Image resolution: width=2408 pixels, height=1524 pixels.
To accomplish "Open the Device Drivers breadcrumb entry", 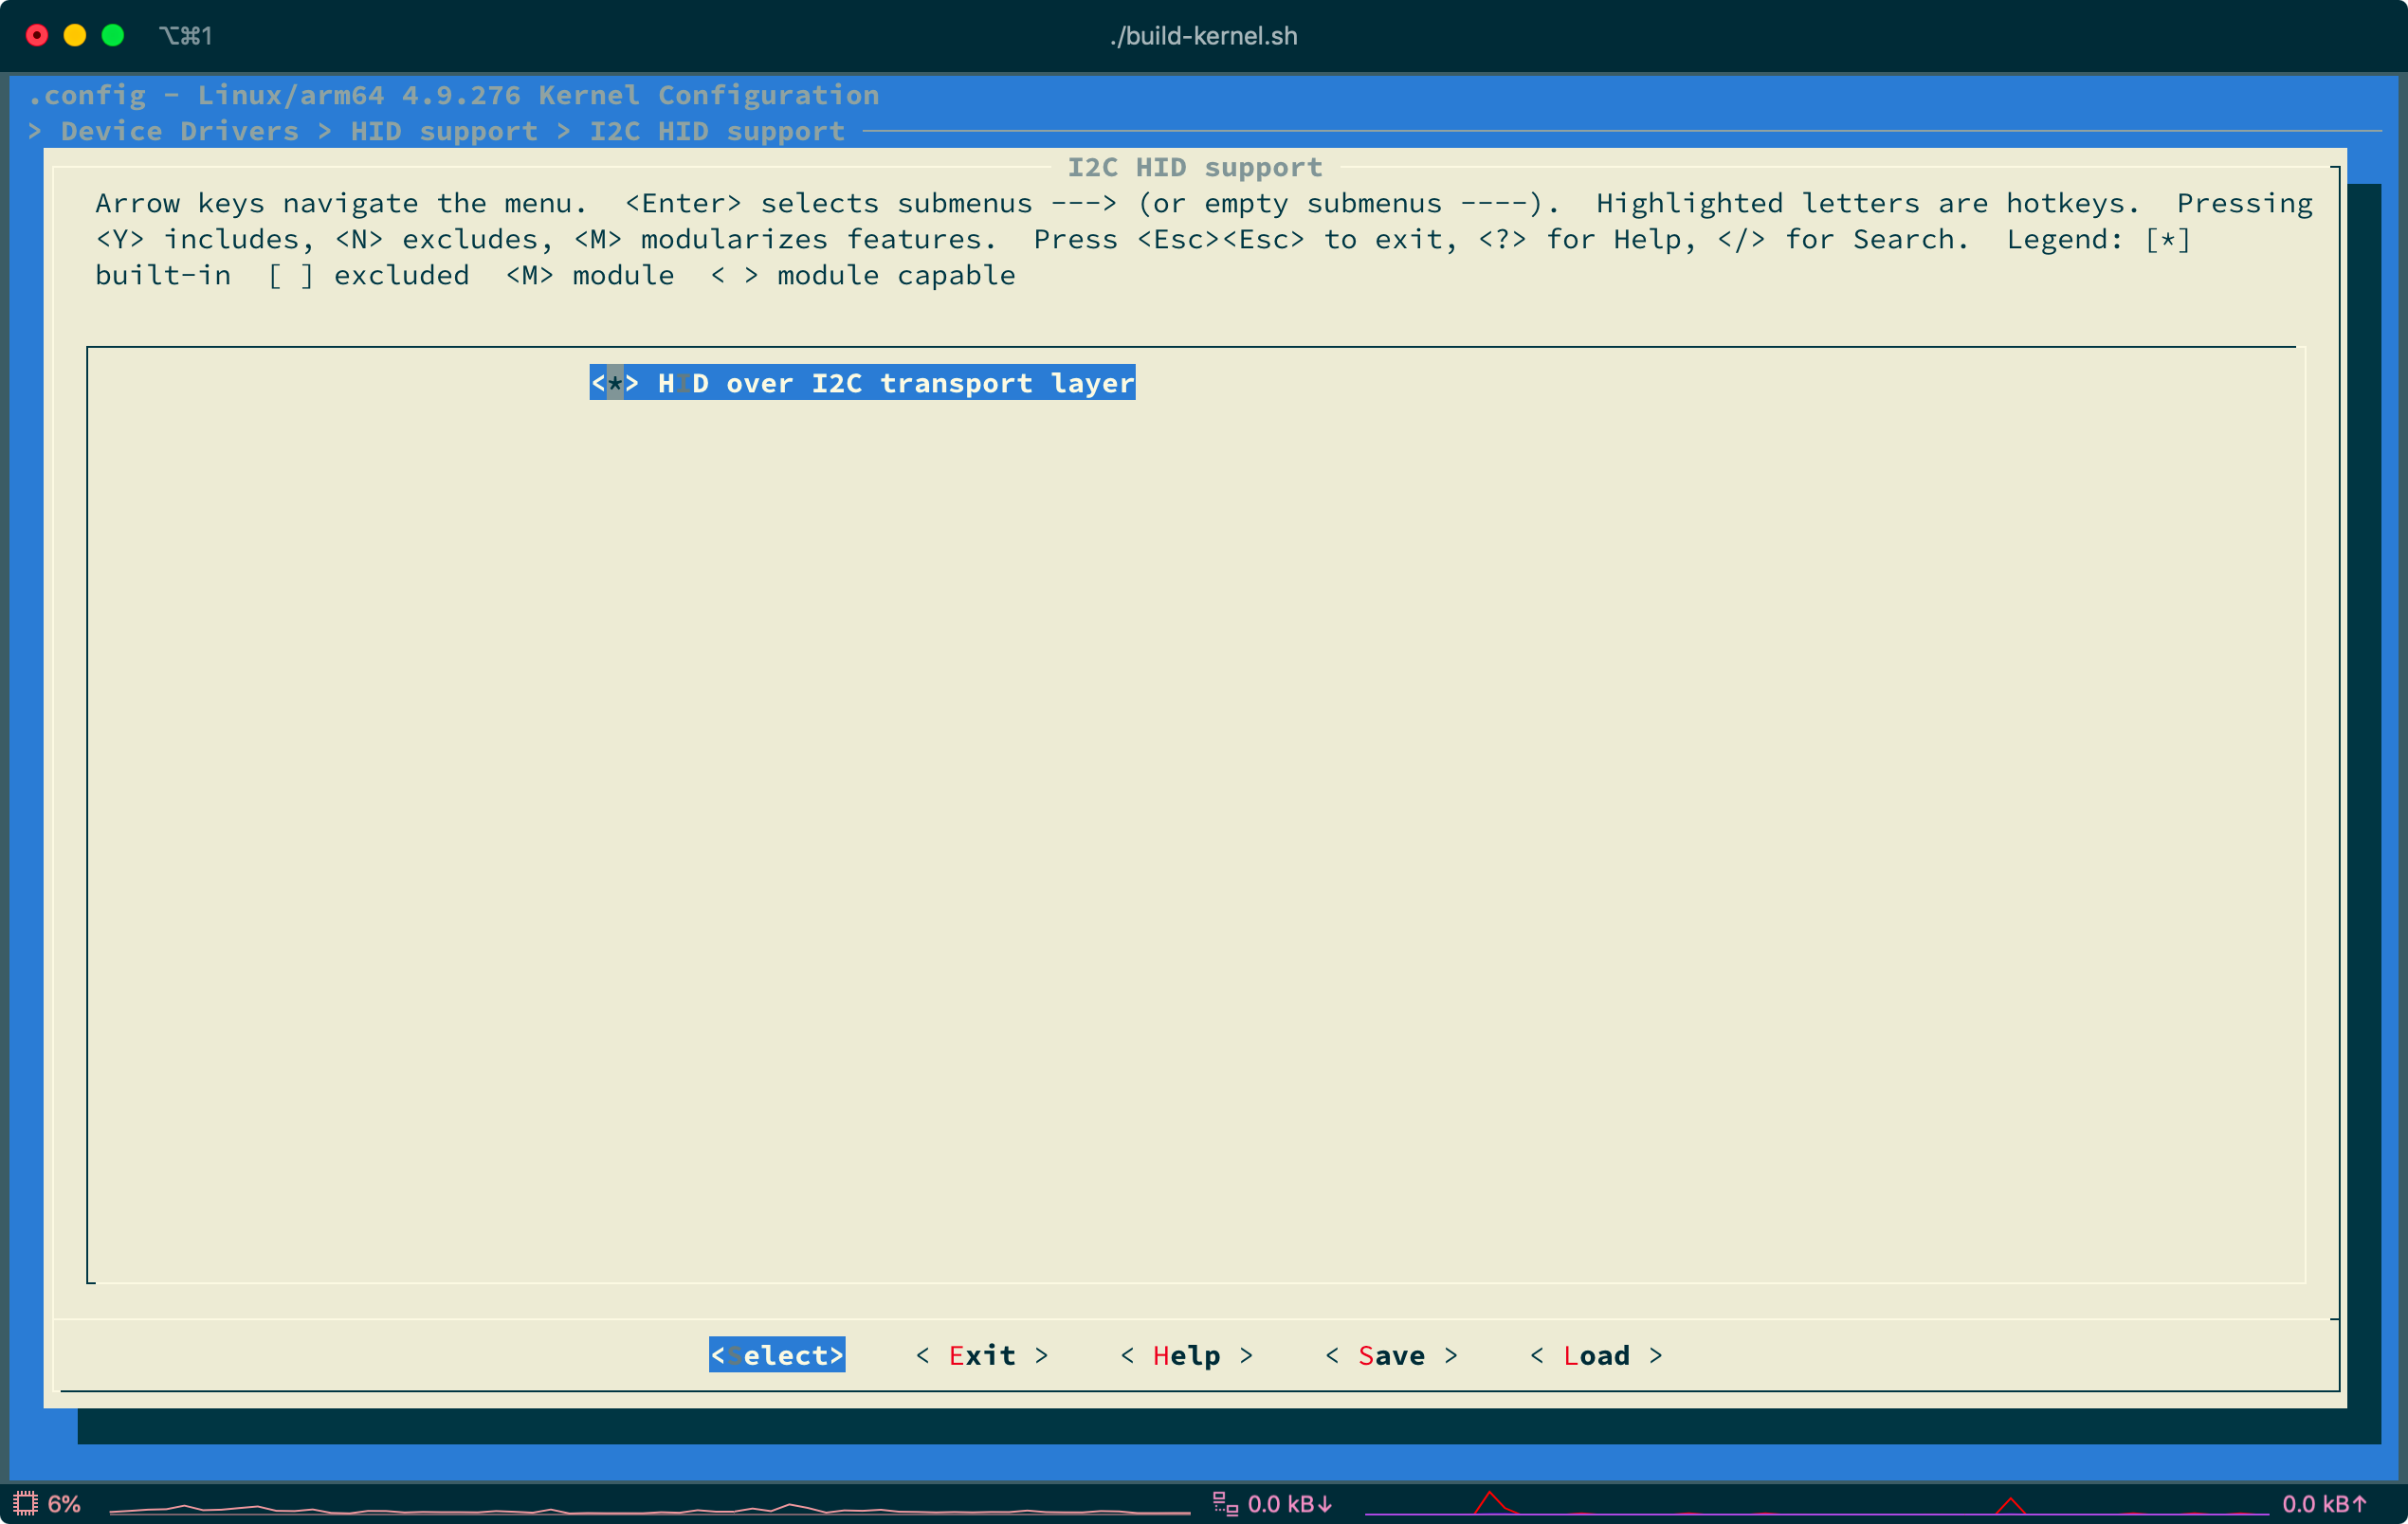I will point(179,130).
